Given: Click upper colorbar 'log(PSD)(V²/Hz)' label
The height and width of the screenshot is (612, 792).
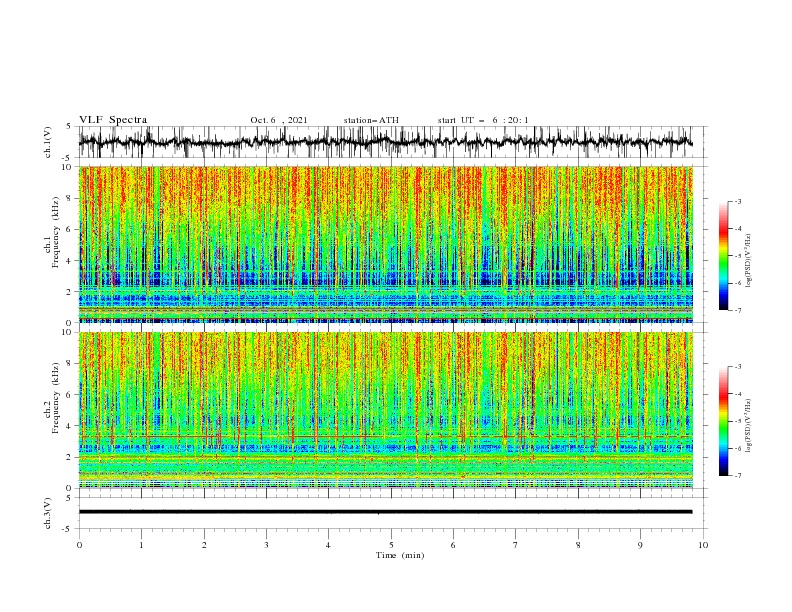Looking at the screenshot, I should pyautogui.click(x=749, y=261).
